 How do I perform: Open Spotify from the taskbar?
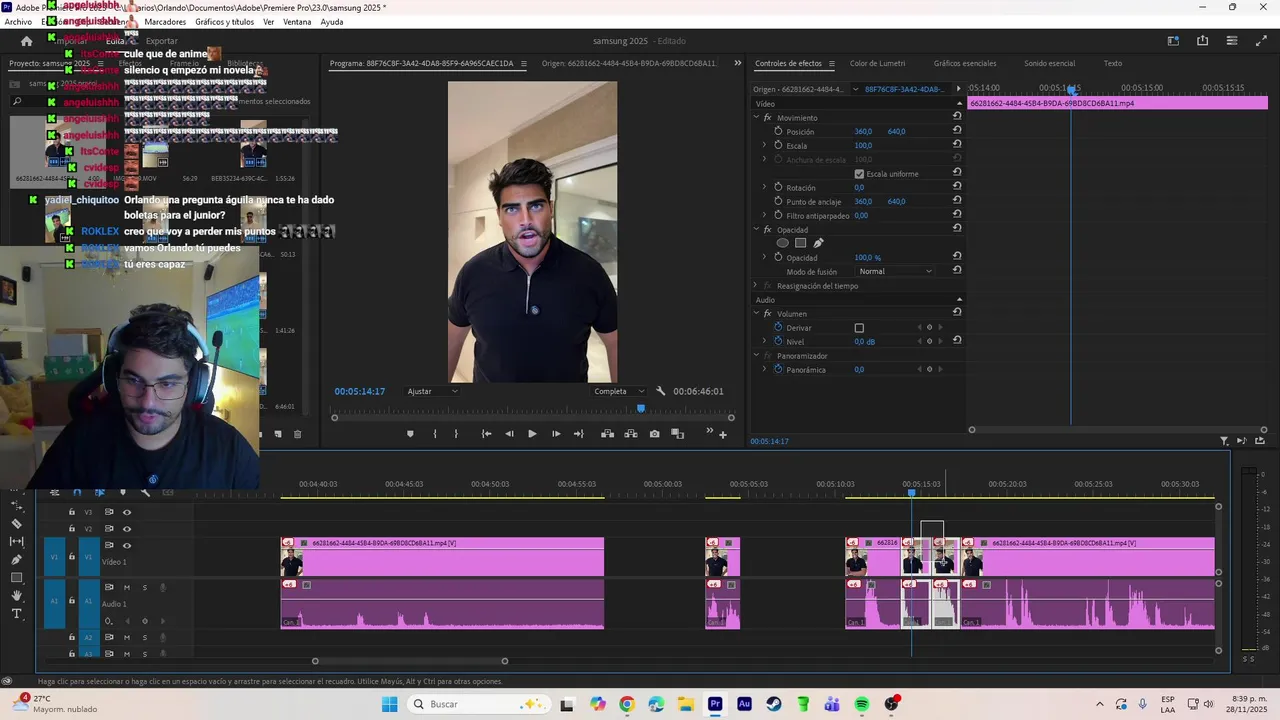(862, 704)
